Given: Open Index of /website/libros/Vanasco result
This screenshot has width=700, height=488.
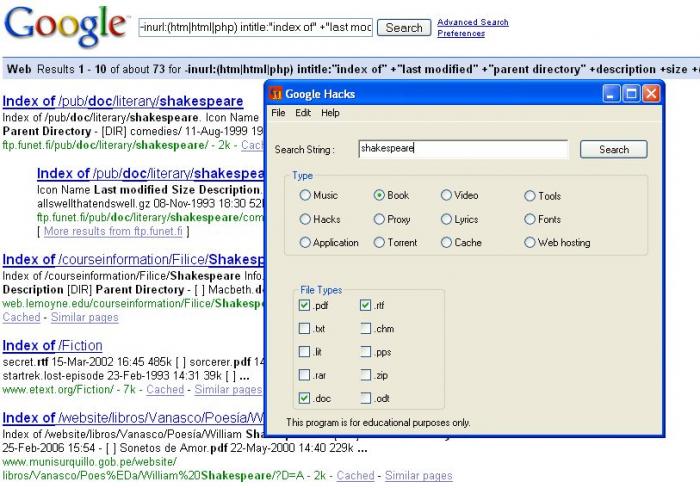Looking at the screenshot, I should point(133,418).
